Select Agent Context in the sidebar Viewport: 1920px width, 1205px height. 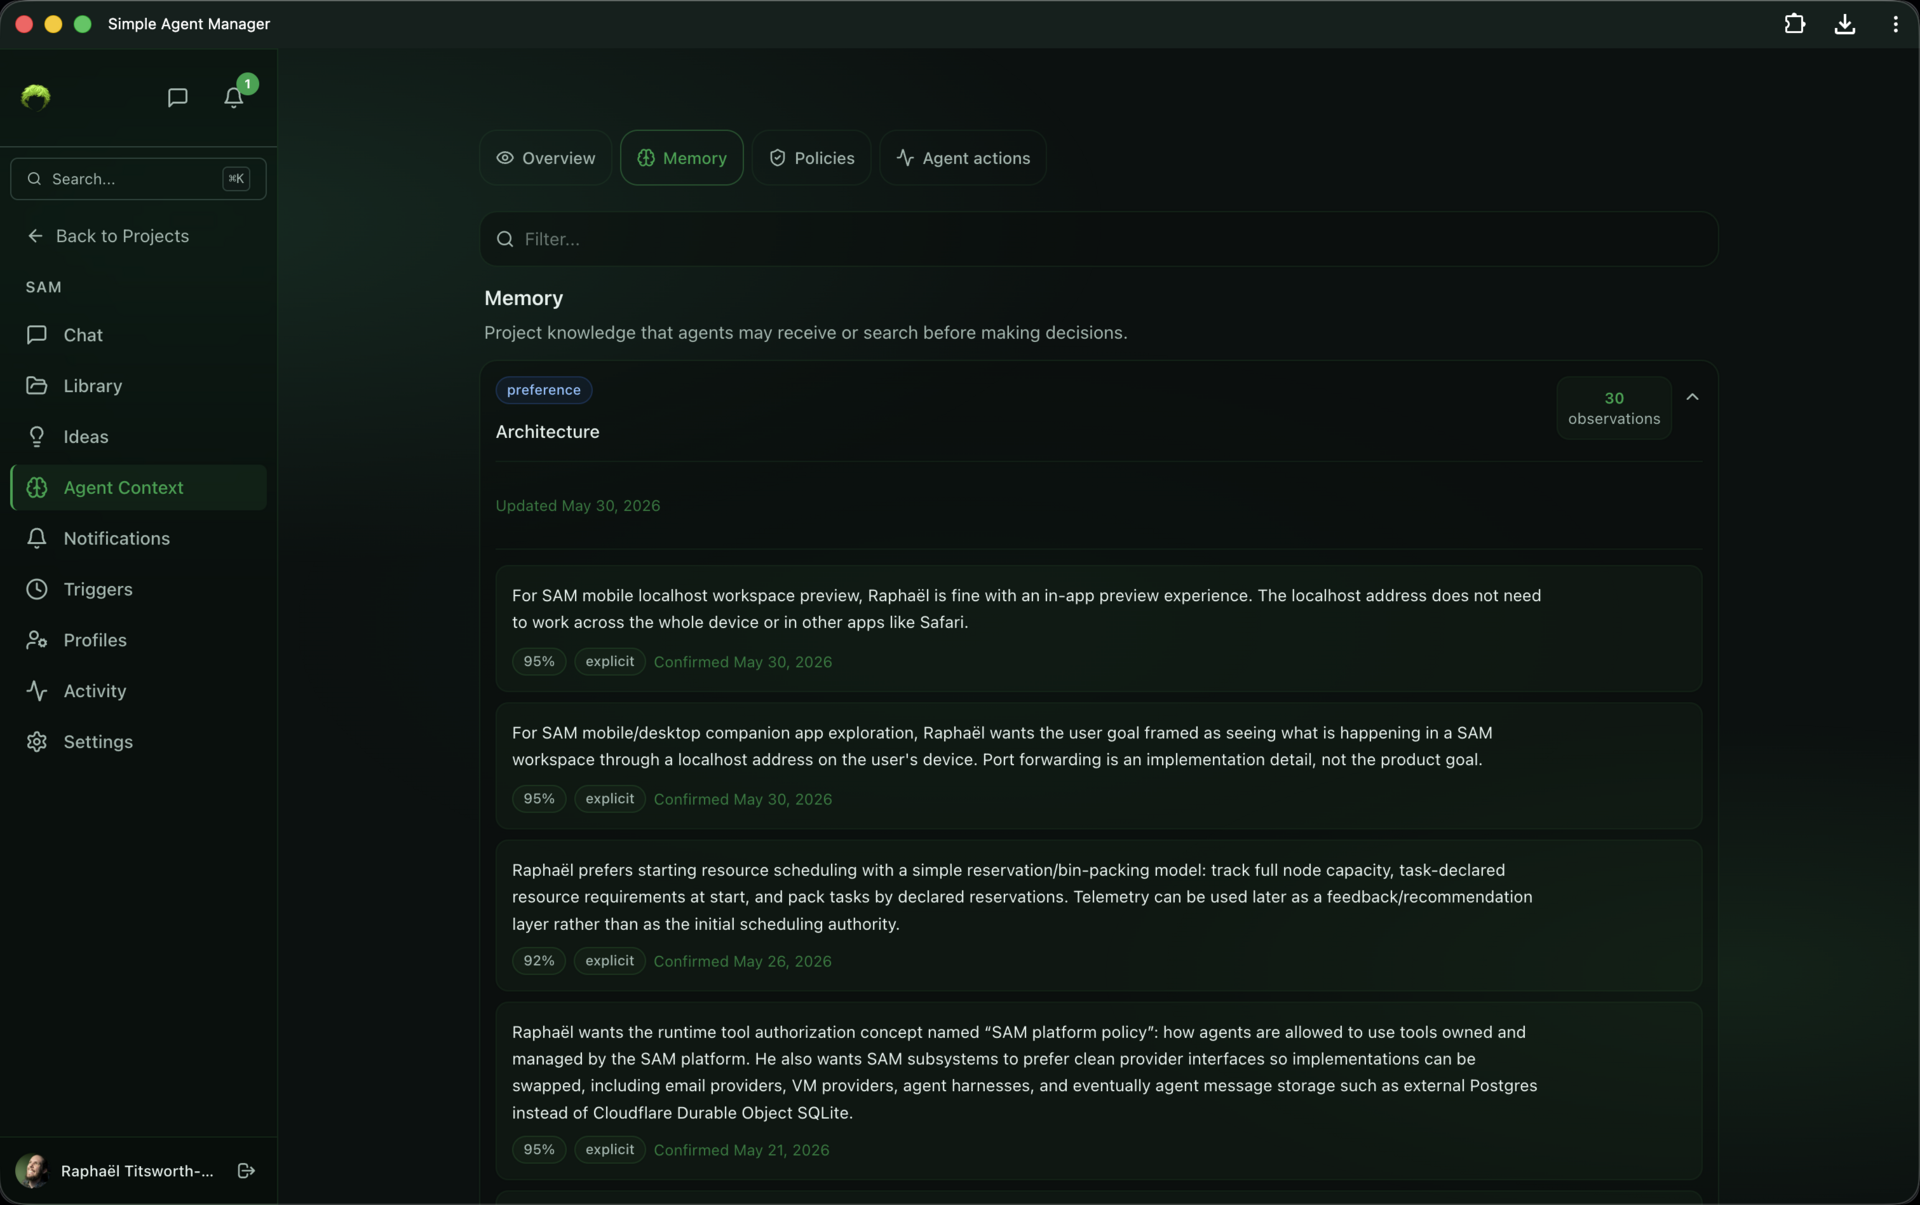[x=138, y=488]
